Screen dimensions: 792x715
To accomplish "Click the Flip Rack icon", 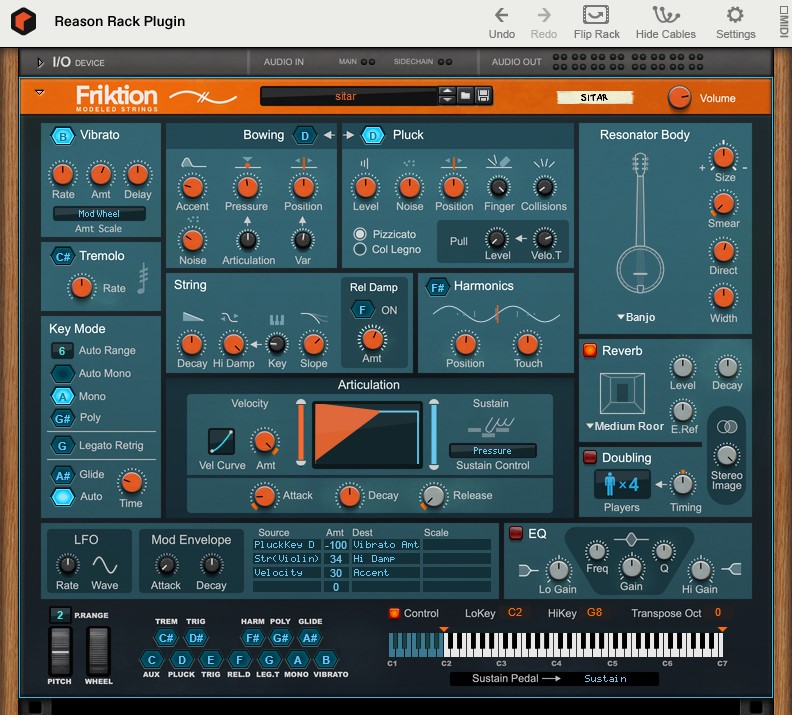I will pos(596,15).
